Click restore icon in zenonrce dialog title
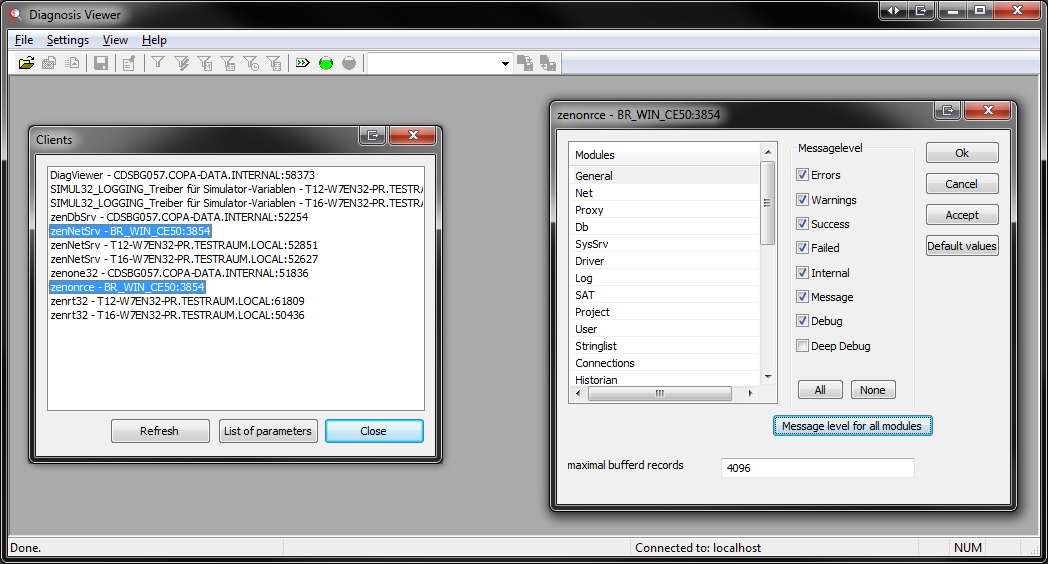This screenshot has height=564, width=1048. 947,110
